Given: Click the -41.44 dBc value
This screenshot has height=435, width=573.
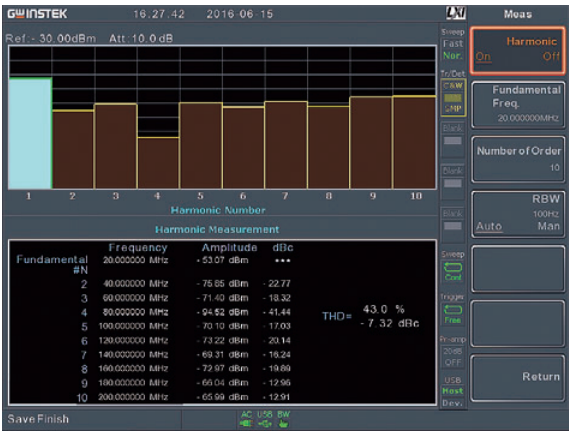Looking at the screenshot, I should pyautogui.click(x=277, y=312).
